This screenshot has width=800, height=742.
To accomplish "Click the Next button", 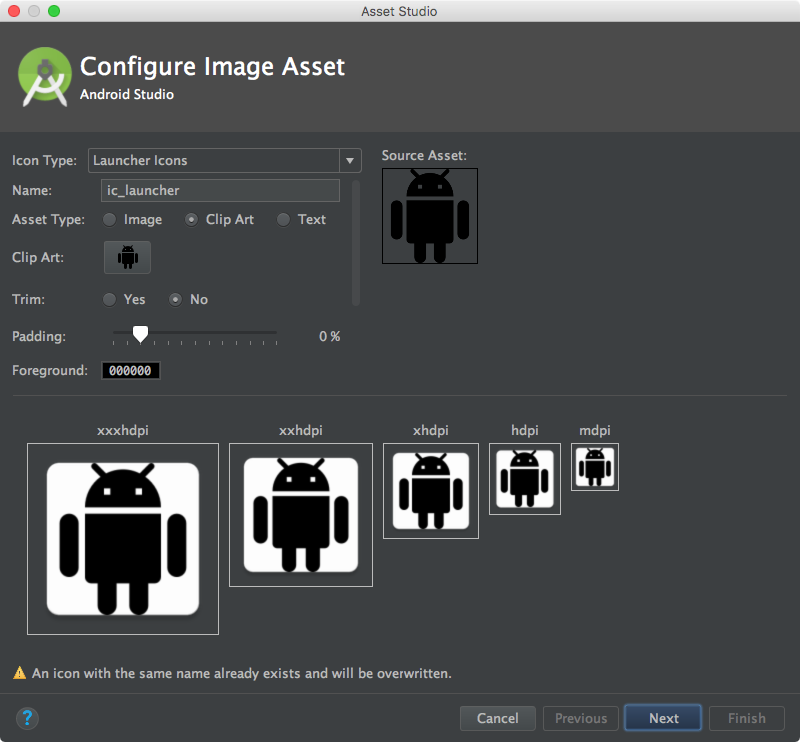I will (x=663, y=718).
